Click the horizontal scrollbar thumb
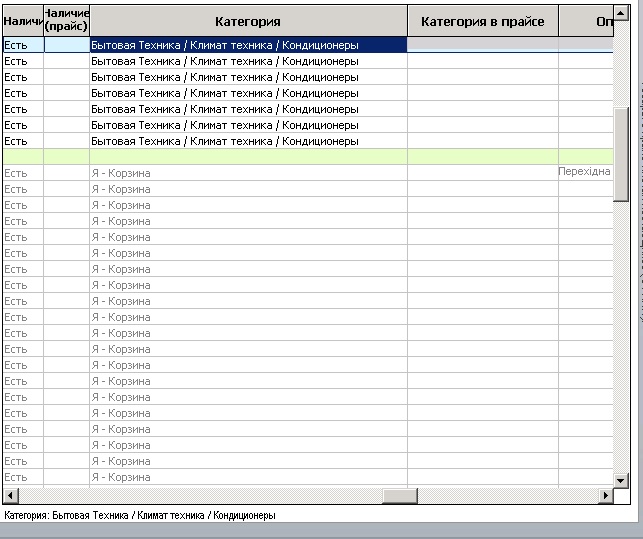The image size is (643, 539). (400, 496)
